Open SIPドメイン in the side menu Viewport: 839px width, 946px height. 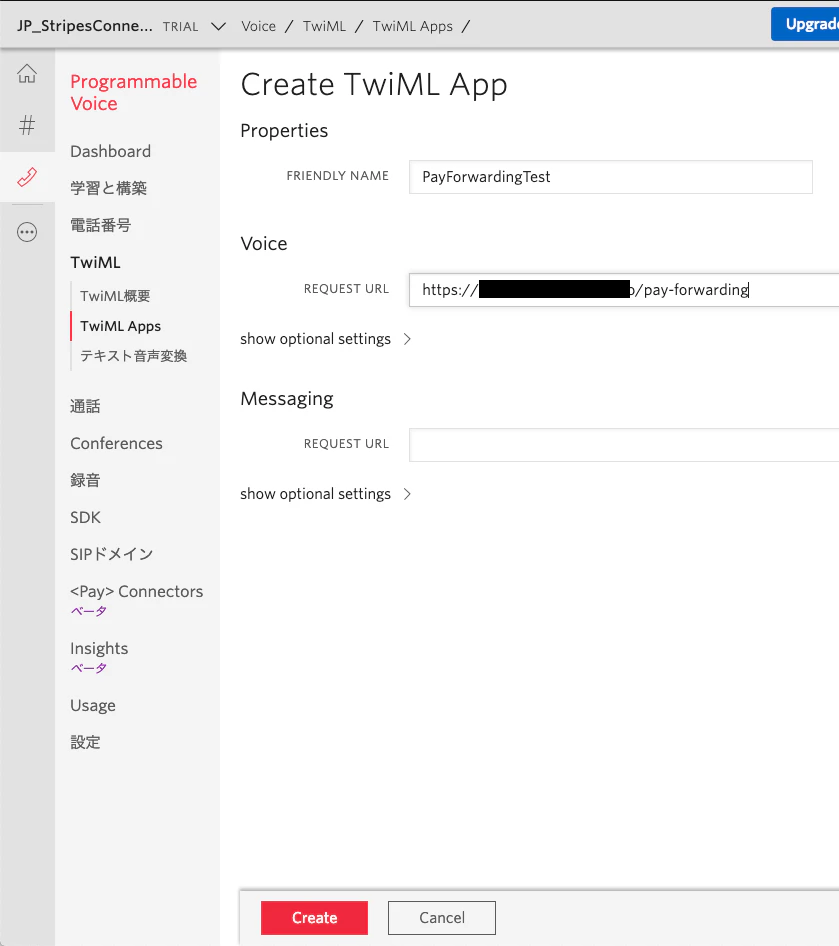[x=112, y=554]
